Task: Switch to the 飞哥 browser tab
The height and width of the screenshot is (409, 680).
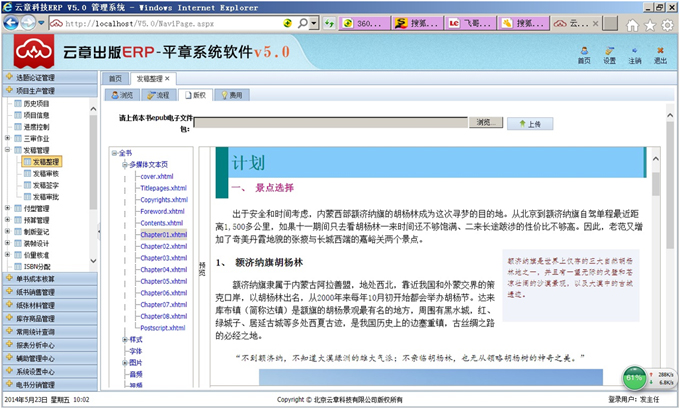Action: pos(471,23)
